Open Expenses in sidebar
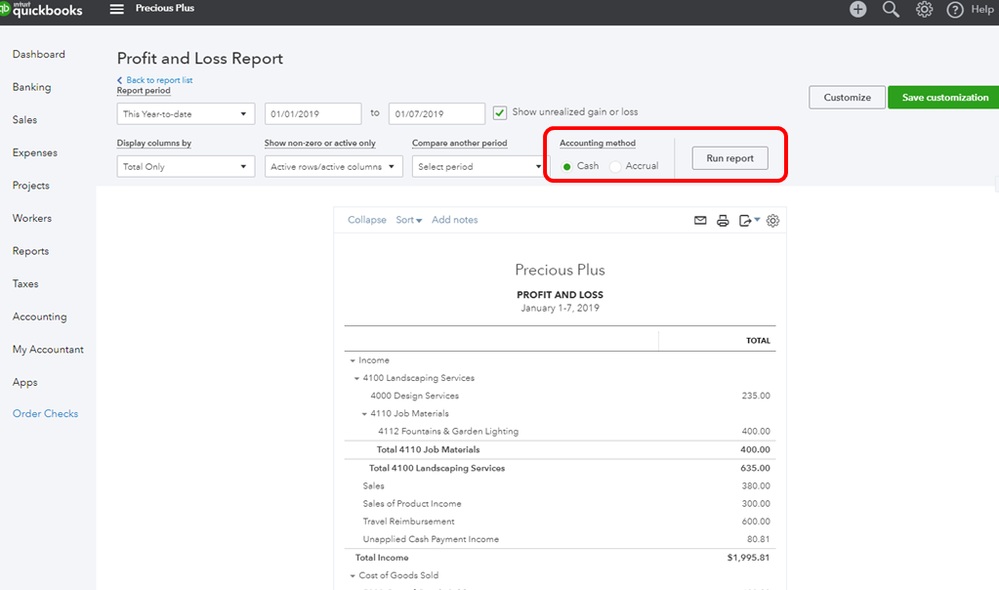Screen dimensions: 999x590 (35, 153)
